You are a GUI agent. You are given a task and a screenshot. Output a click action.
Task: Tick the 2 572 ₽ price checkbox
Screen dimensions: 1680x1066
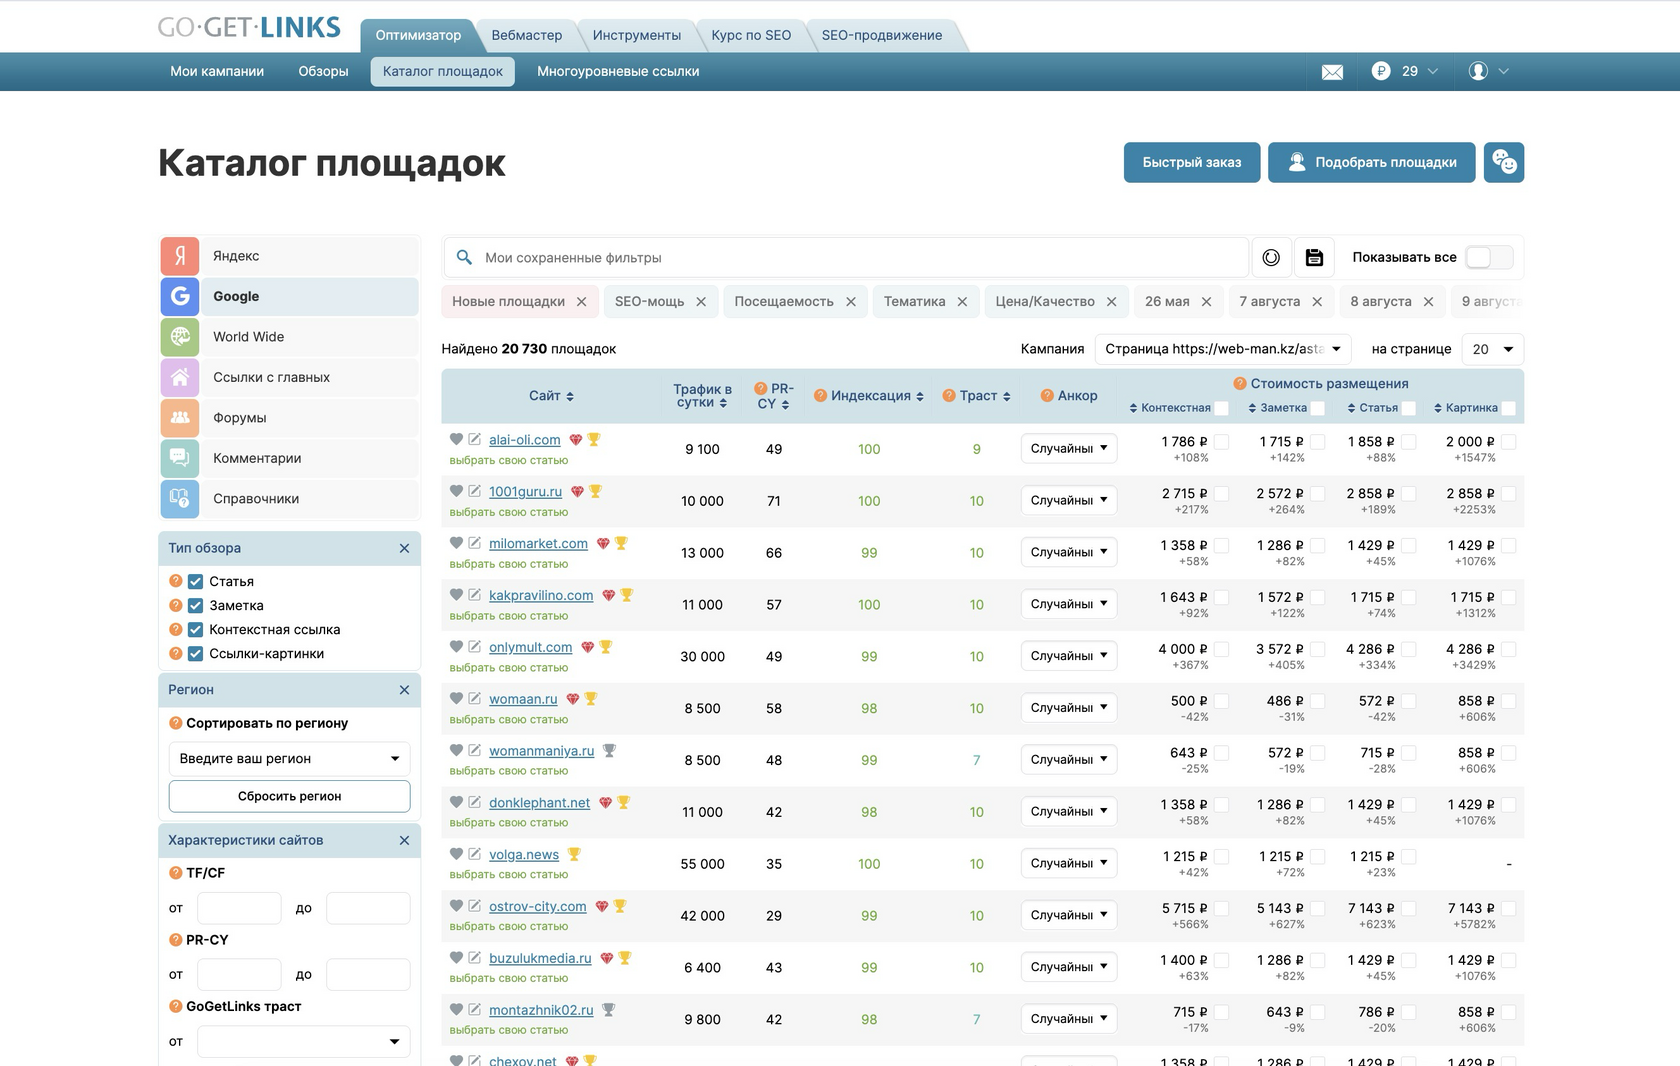(x=1317, y=493)
